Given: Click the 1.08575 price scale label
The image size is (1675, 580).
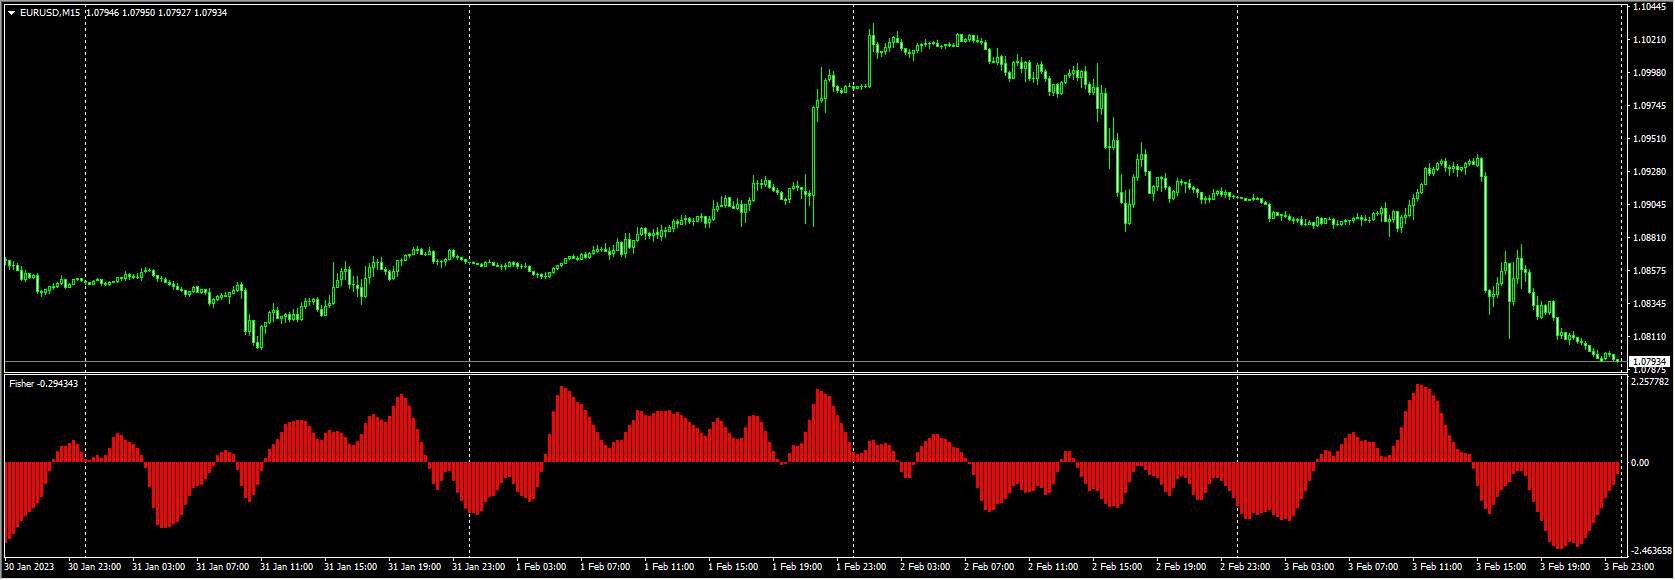Looking at the screenshot, I should click(x=1649, y=271).
